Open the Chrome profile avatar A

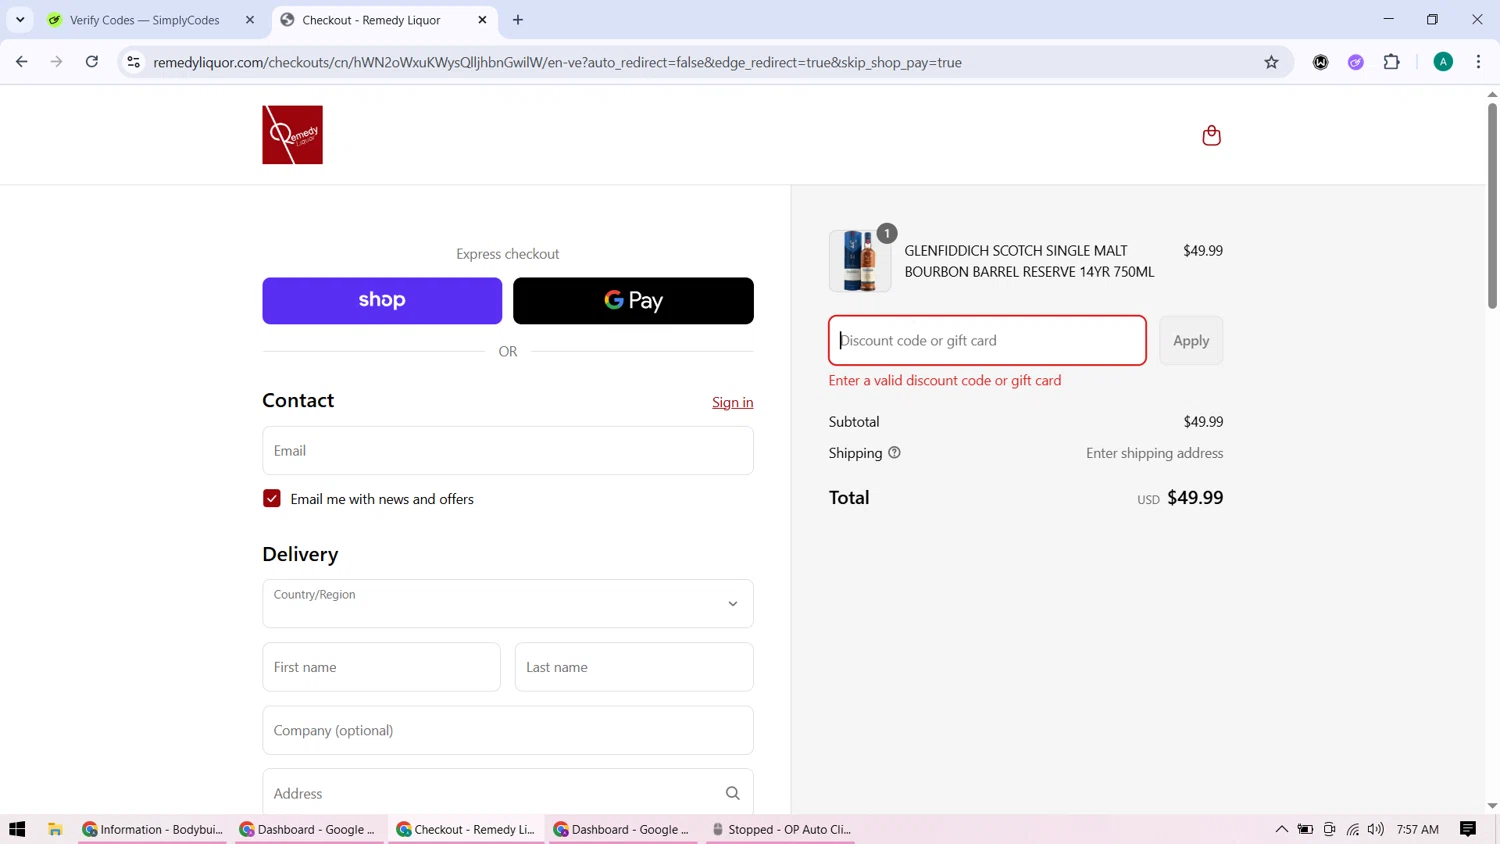pyautogui.click(x=1443, y=62)
